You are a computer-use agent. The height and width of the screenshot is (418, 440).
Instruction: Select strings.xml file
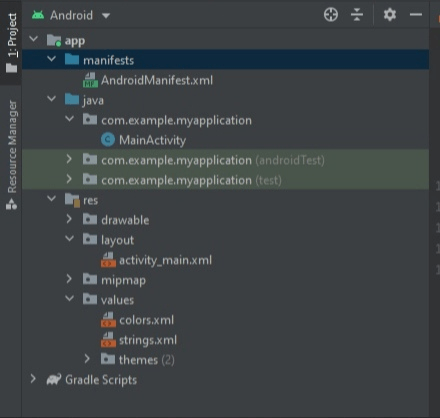tap(148, 340)
